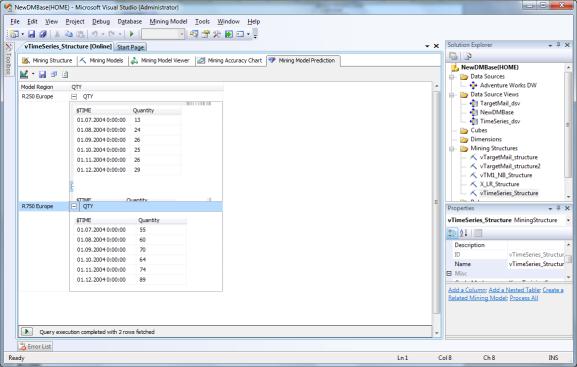Click the Alphabetical sort icon in Properties
The height and width of the screenshot is (367, 577).
pos(464,233)
